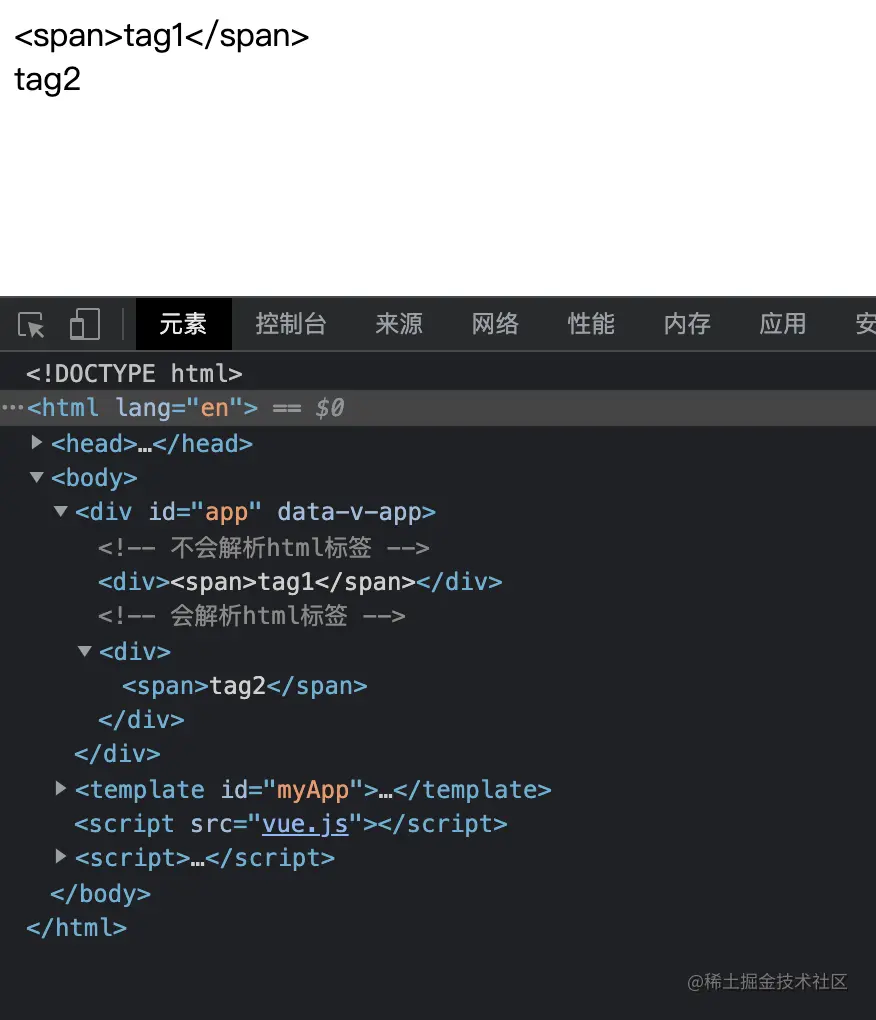
Task: Select the 不会解析html标签 comment node
Action: 263,548
